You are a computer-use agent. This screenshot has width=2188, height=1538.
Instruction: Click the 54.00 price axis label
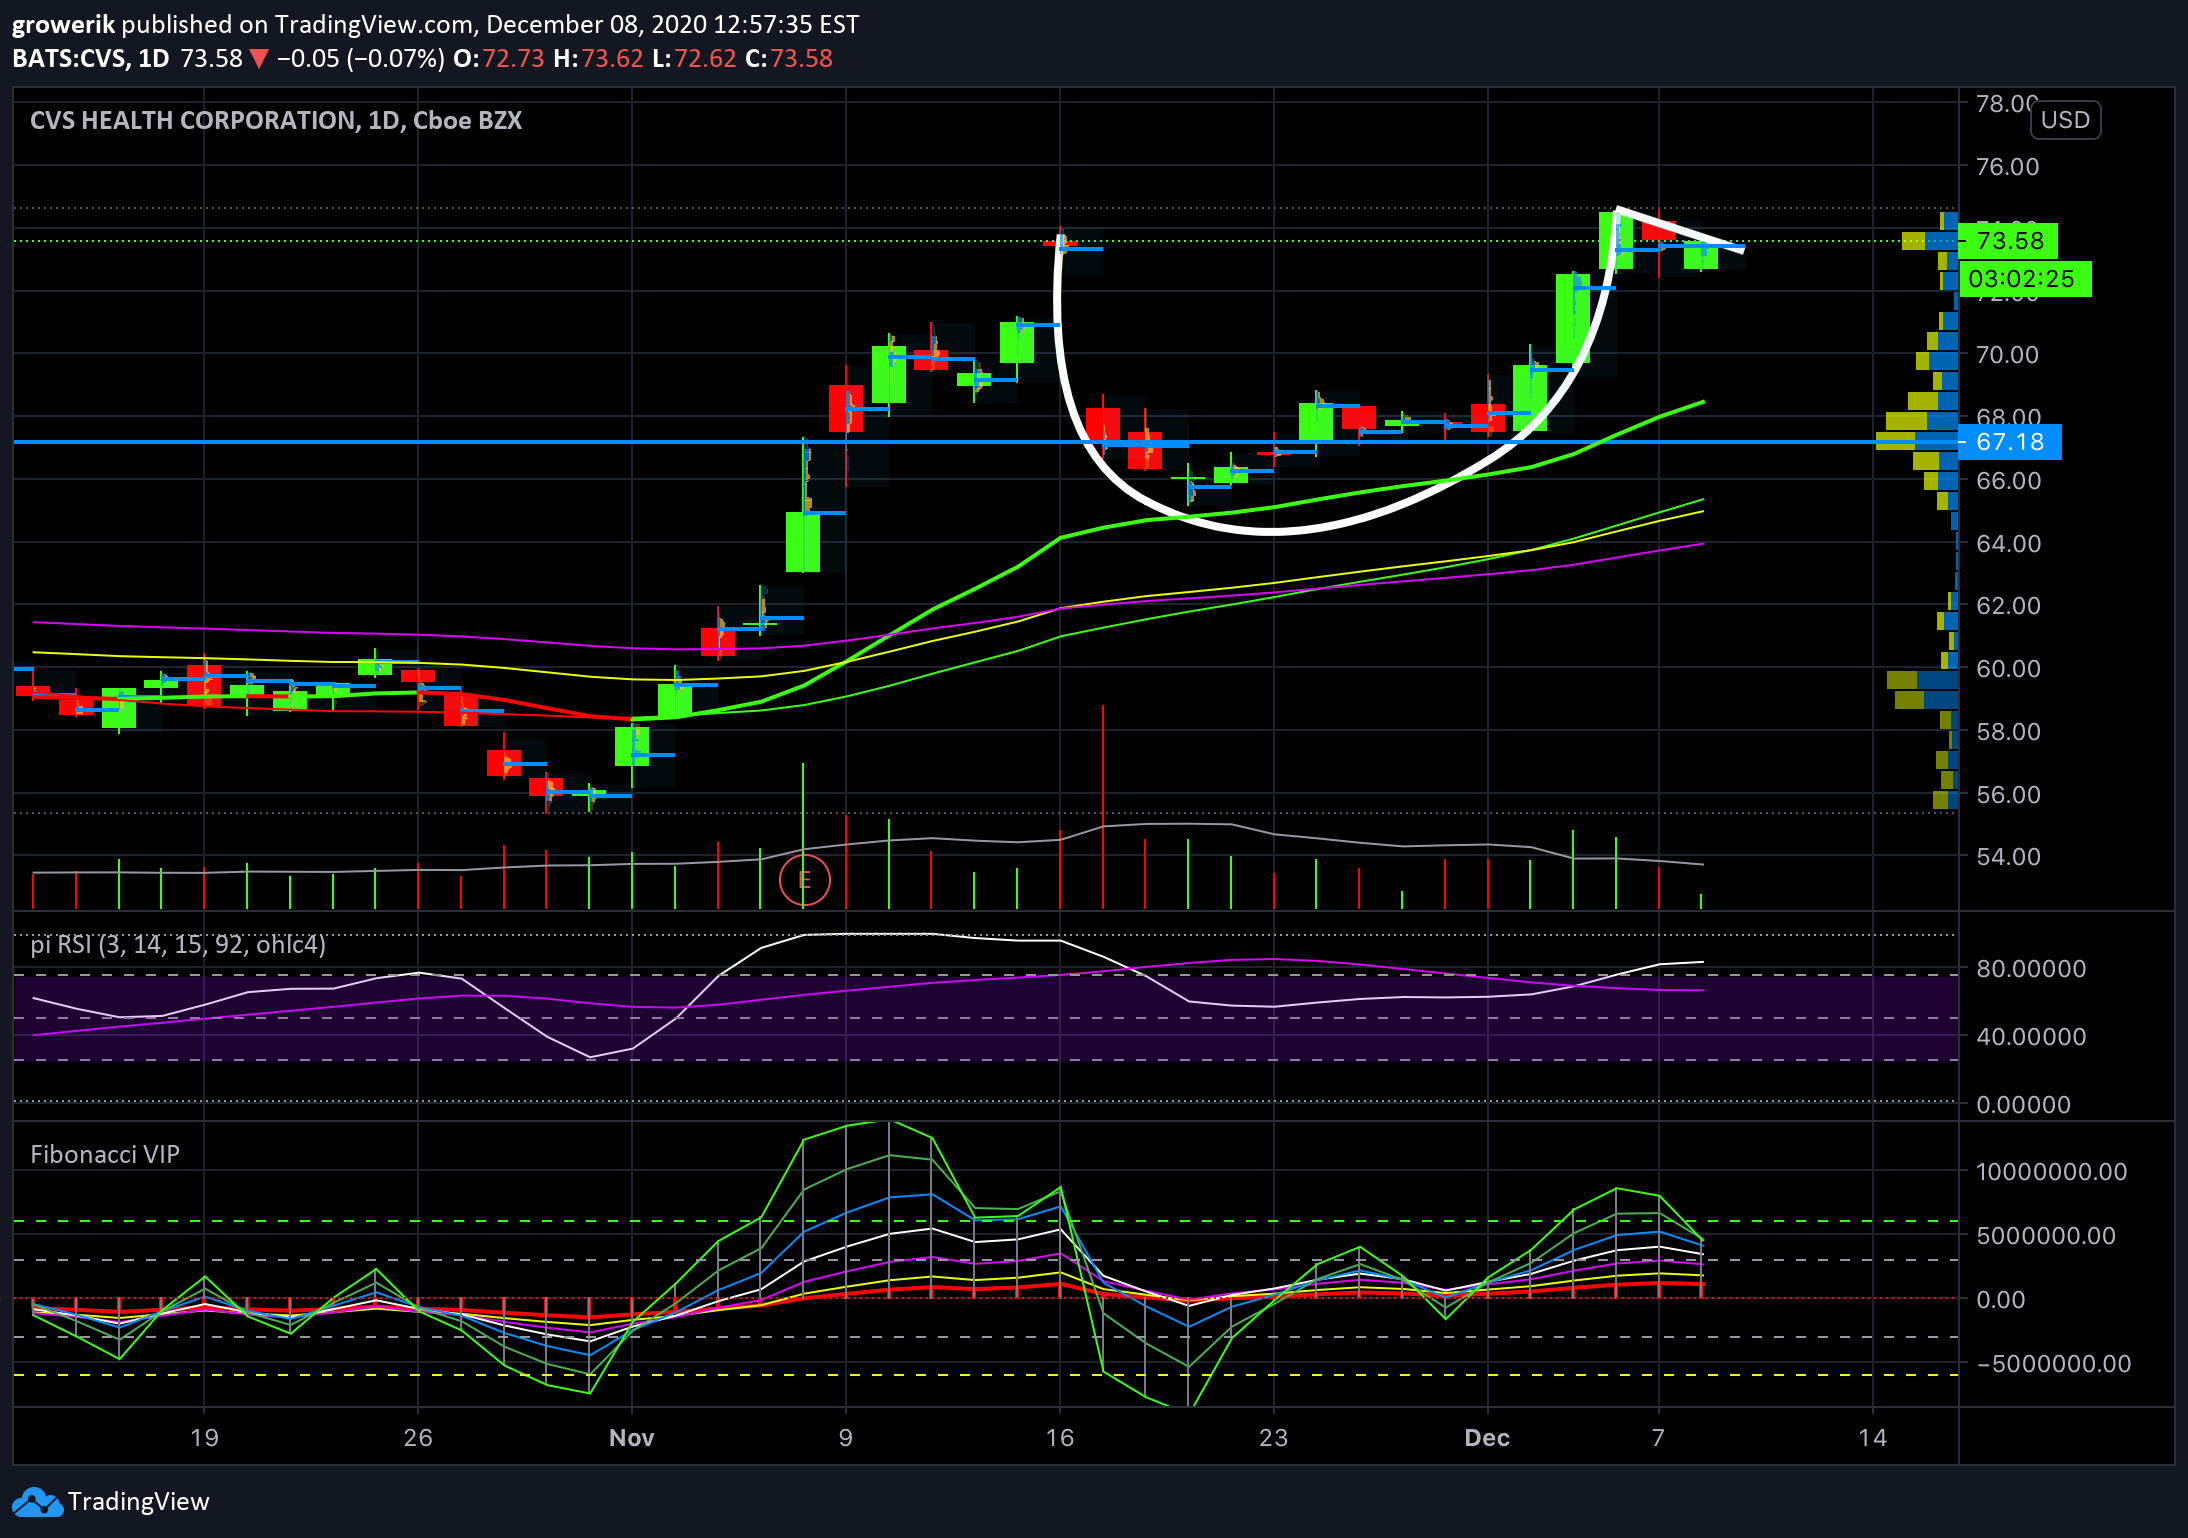pyautogui.click(x=2007, y=857)
